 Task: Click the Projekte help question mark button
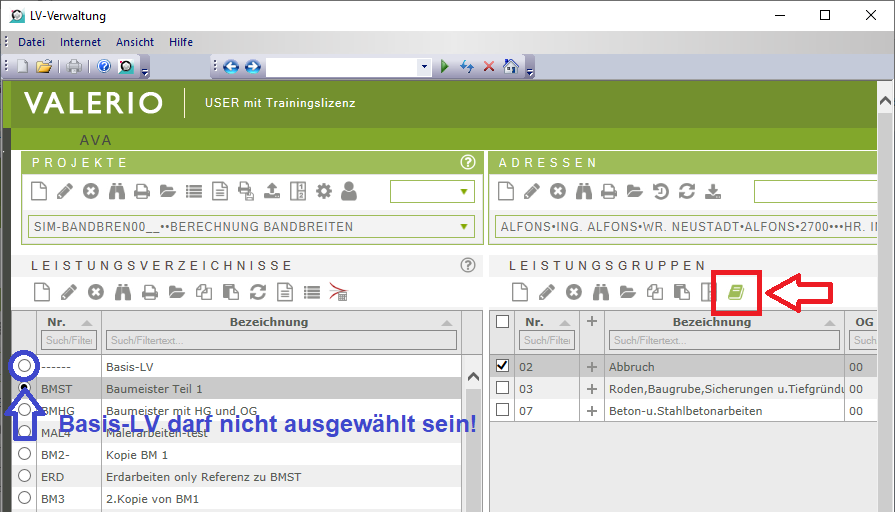pyautogui.click(x=466, y=162)
